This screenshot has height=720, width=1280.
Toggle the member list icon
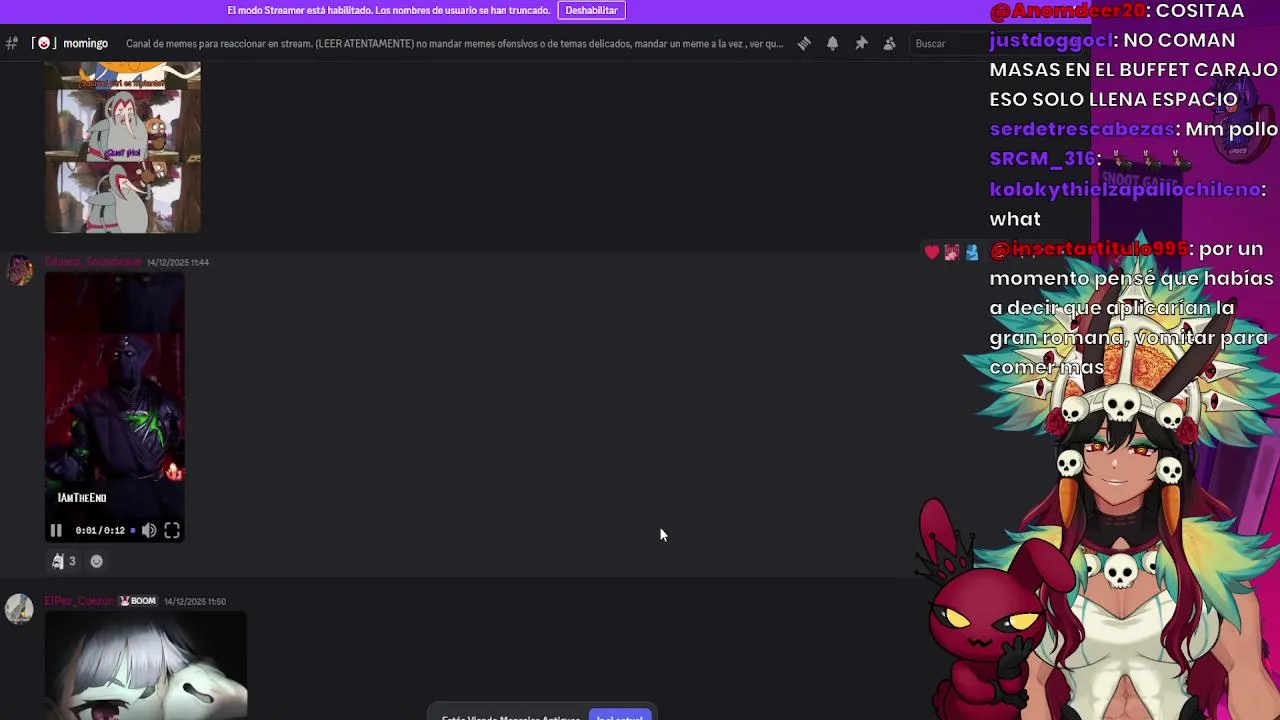coord(889,44)
